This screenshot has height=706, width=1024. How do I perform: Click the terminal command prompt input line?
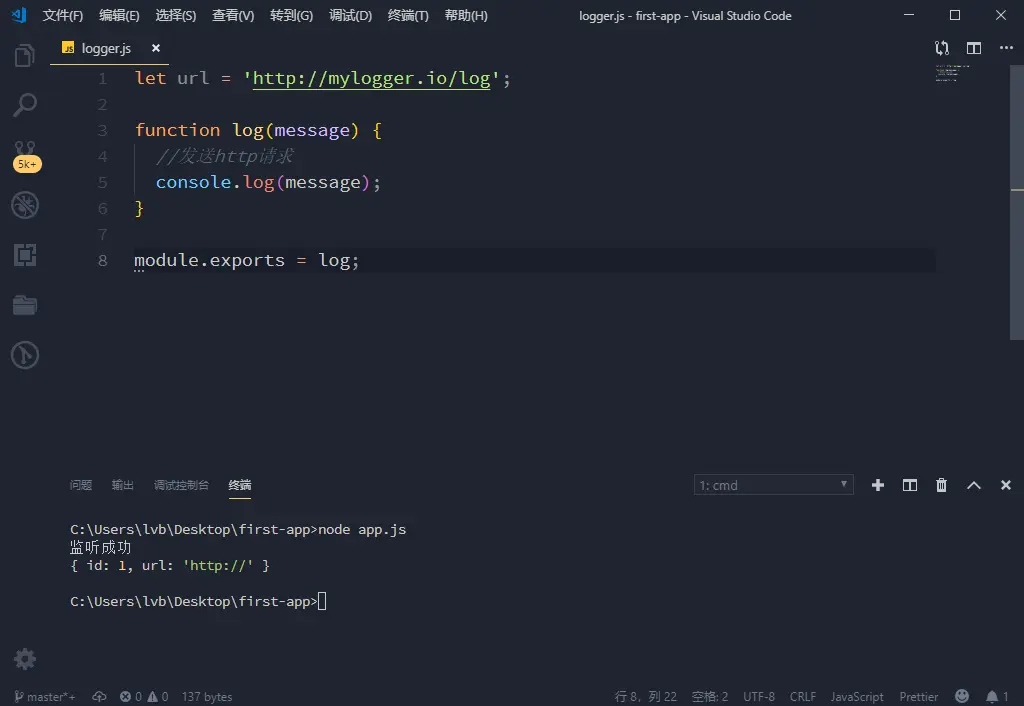click(x=198, y=602)
